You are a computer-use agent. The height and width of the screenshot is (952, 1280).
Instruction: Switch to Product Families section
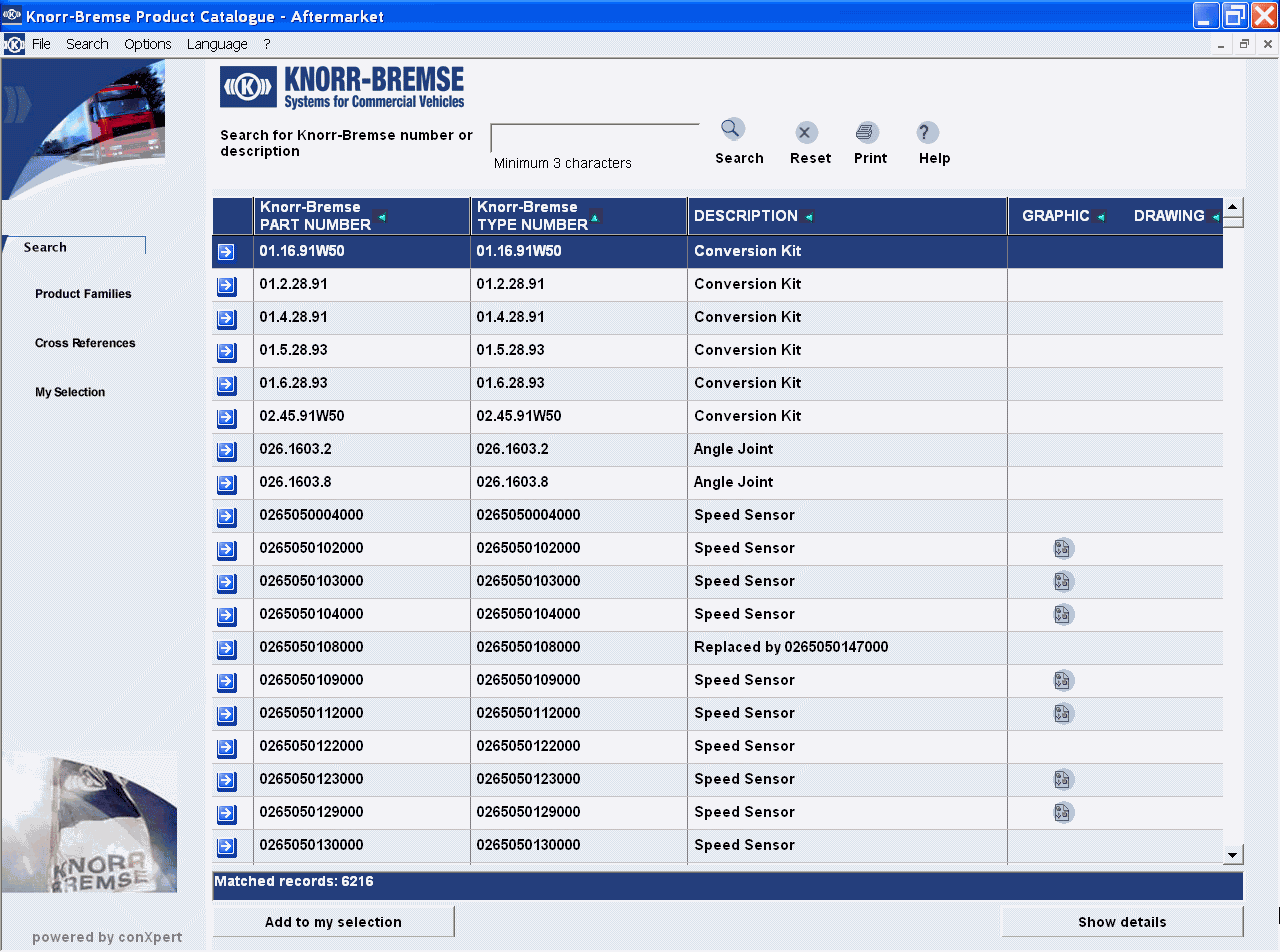pyautogui.click(x=83, y=294)
